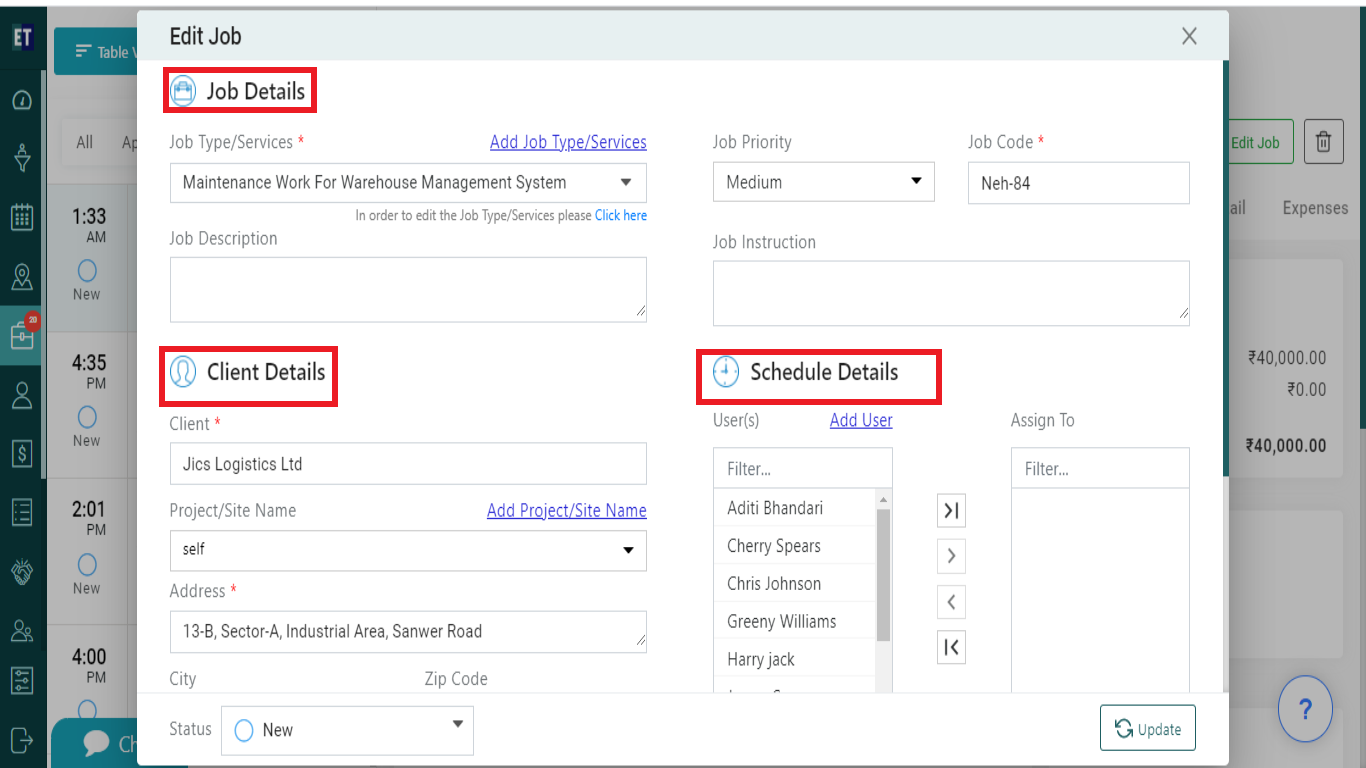This screenshot has height=768, width=1366.
Task: Click the Client field Jics Logistics Ltd
Action: [x=408, y=464]
